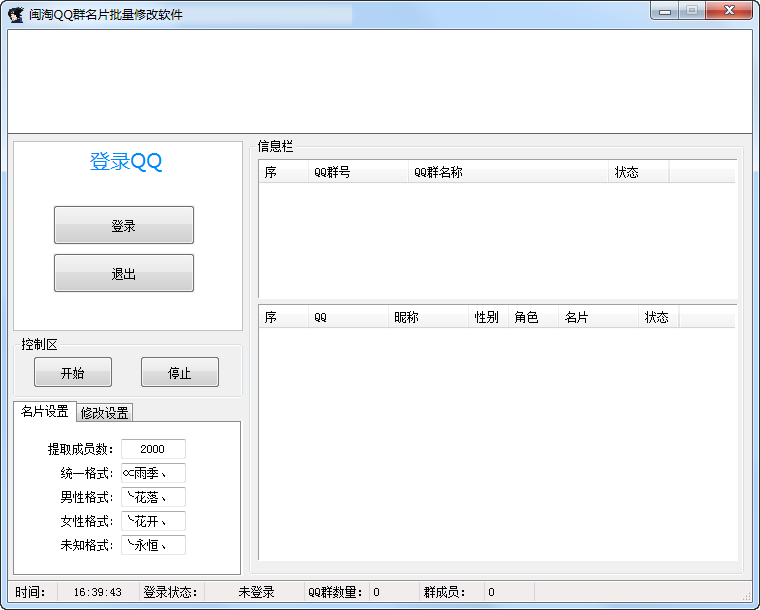
Task: Select the 男性格式 text box
Action: 153,497
